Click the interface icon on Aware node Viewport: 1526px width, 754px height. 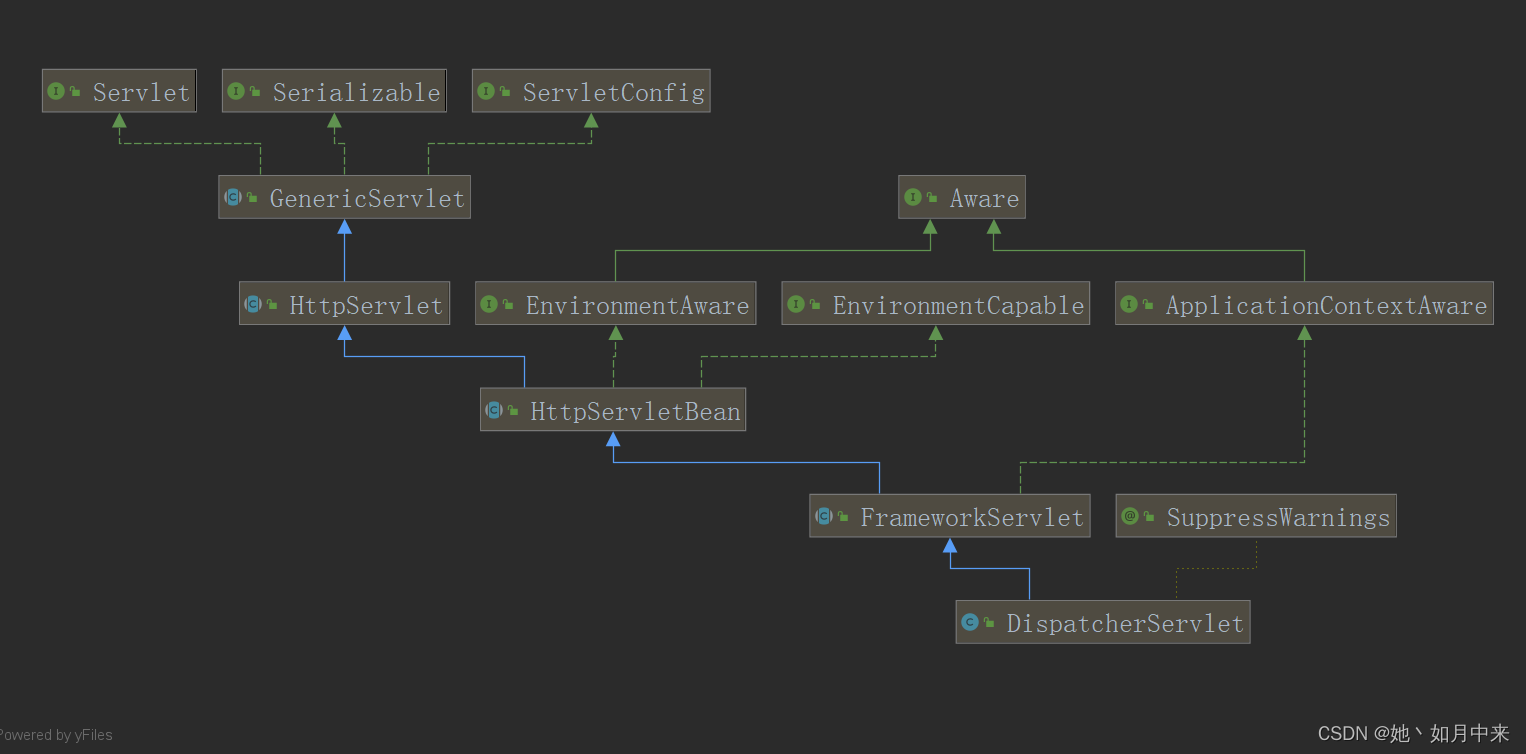[x=912, y=197]
